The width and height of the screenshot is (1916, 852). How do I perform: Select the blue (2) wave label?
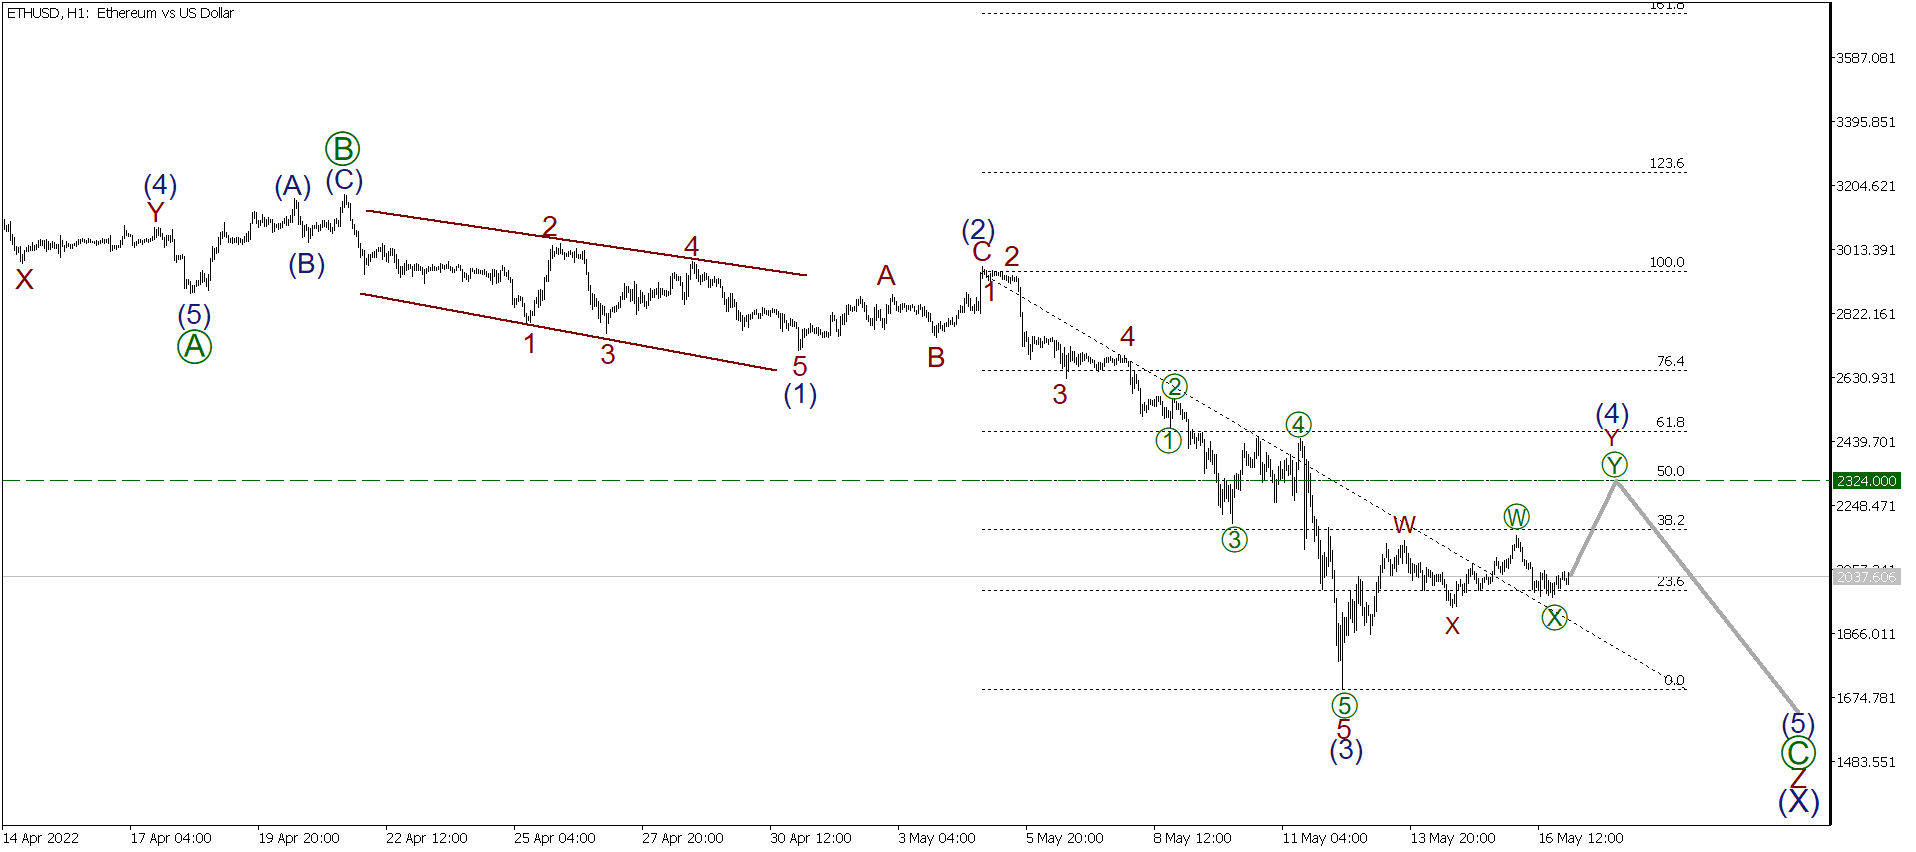(x=978, y=229)
